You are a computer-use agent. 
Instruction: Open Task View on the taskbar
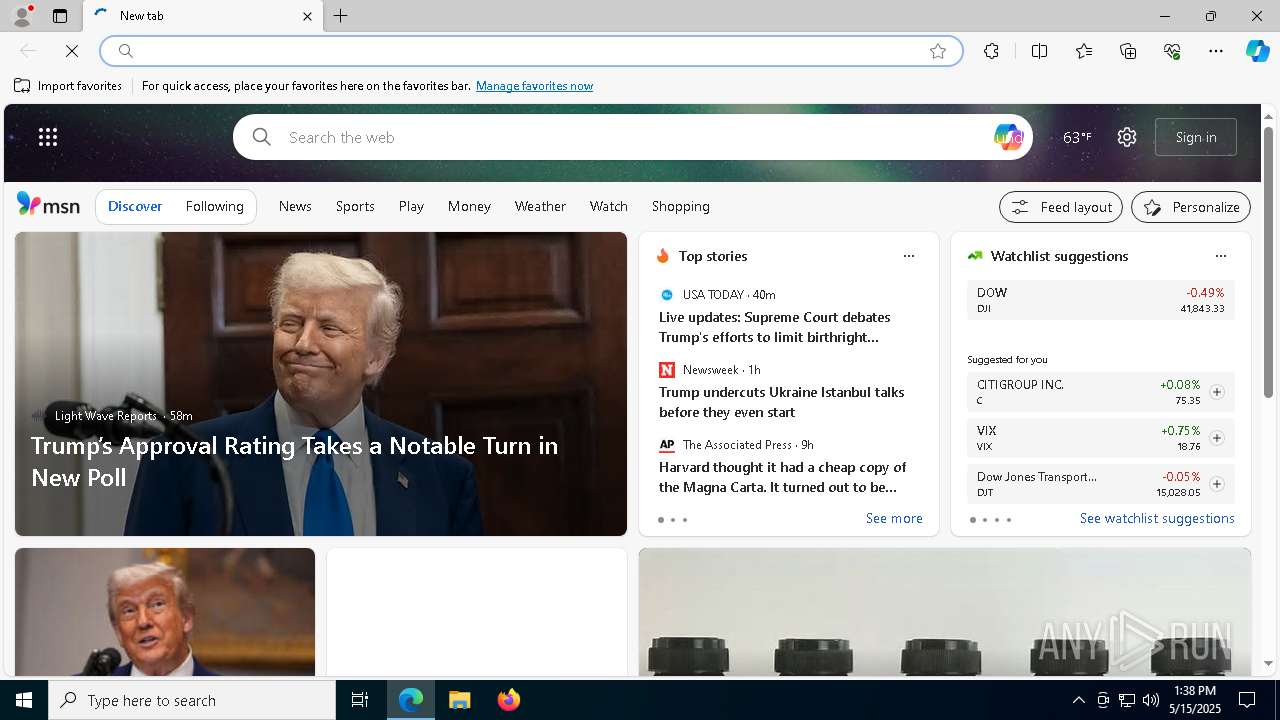point(360,700)
